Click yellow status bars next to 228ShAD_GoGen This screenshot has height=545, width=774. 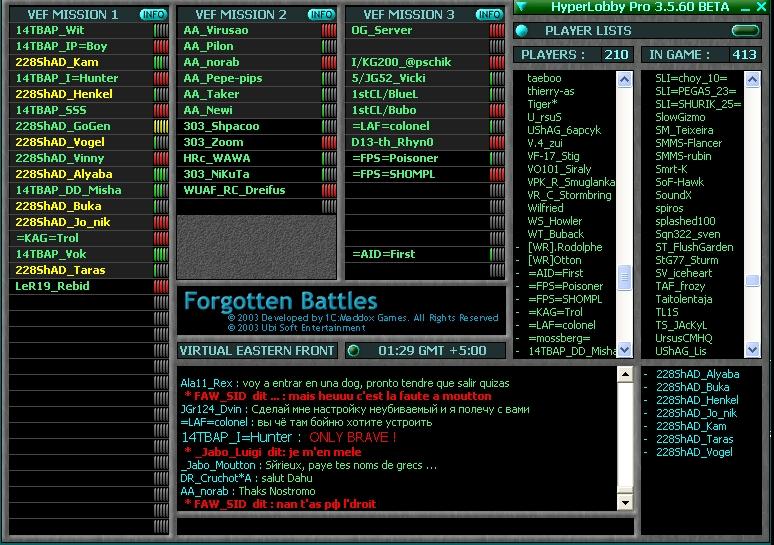click(x=161, y=126)
